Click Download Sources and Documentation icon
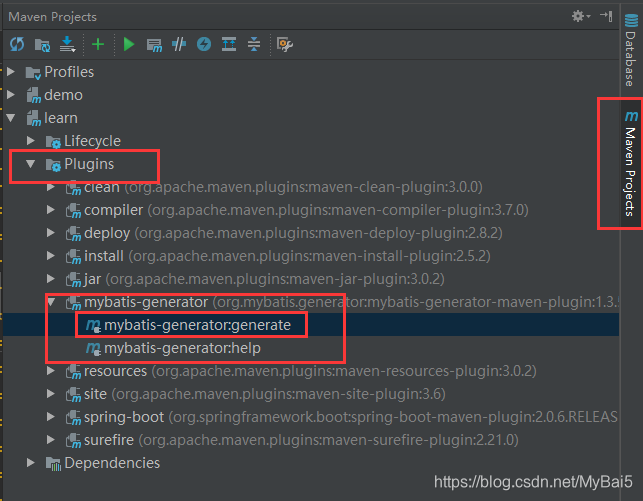Screen dimensions: 643x501 click(67, 44)
